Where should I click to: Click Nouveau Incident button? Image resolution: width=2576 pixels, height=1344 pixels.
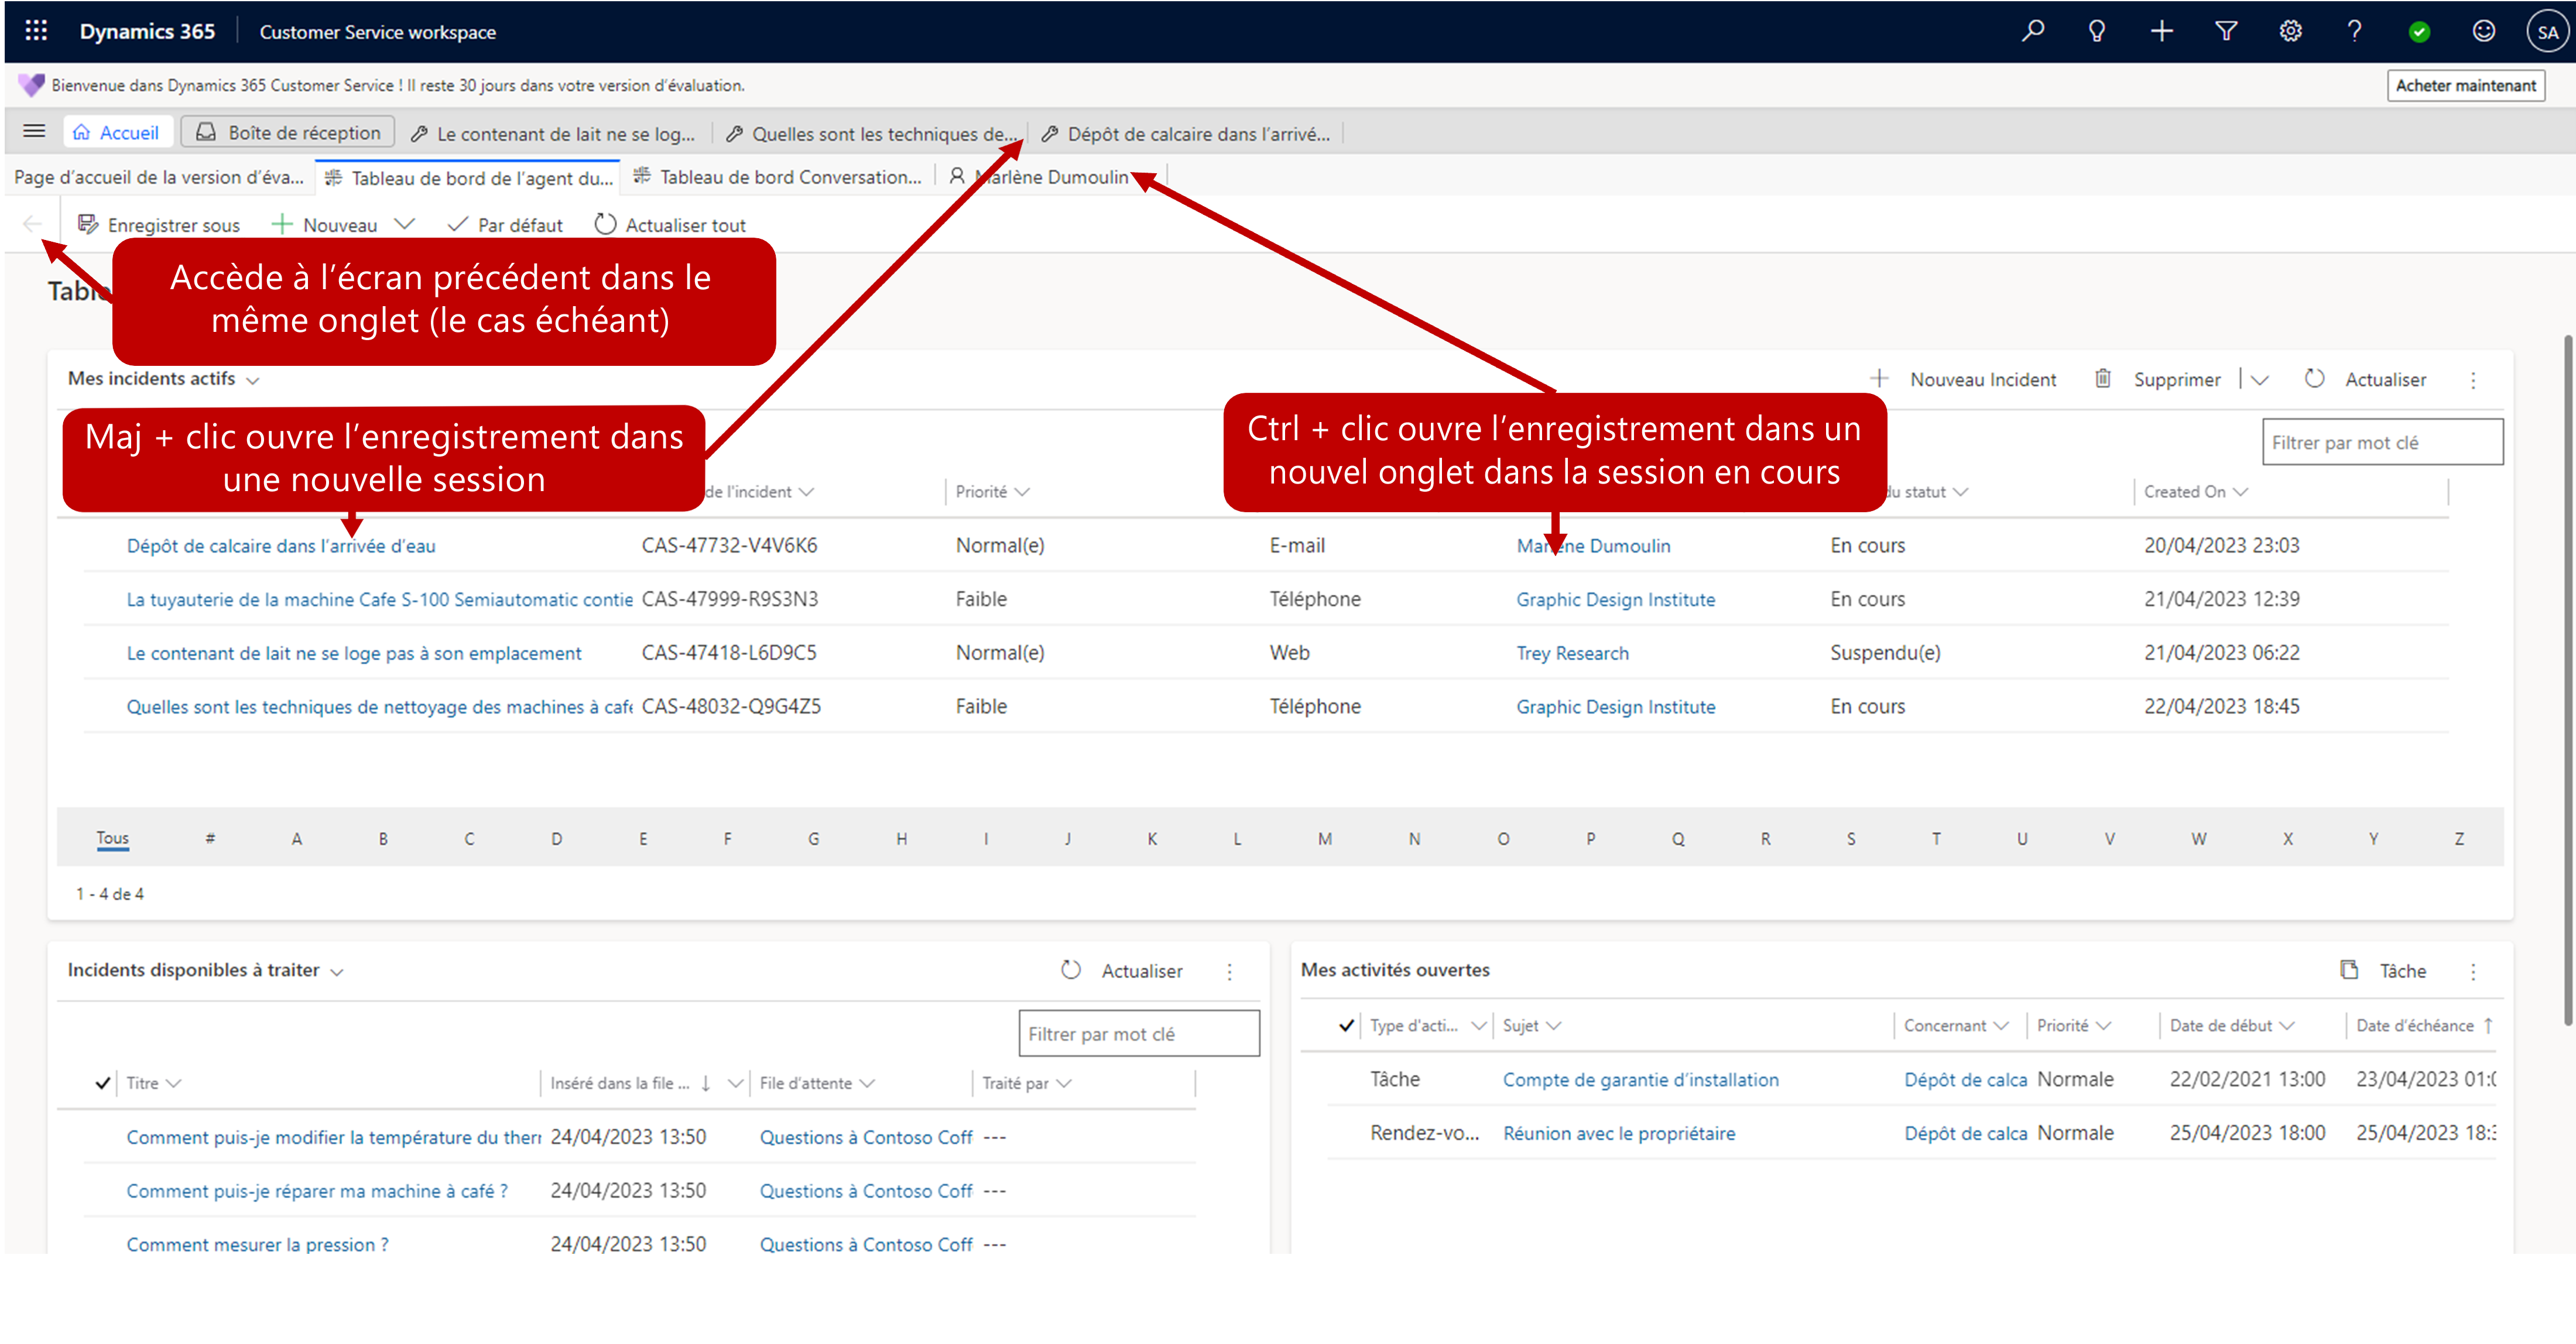(1964, 379)
